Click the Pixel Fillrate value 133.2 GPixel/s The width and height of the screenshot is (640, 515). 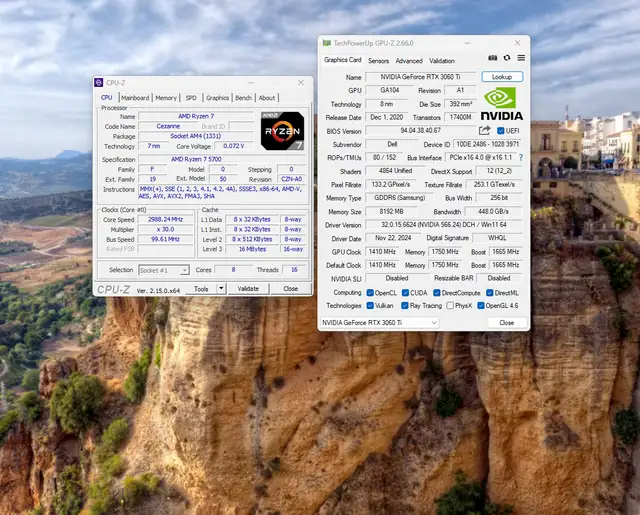coord(391,184)
